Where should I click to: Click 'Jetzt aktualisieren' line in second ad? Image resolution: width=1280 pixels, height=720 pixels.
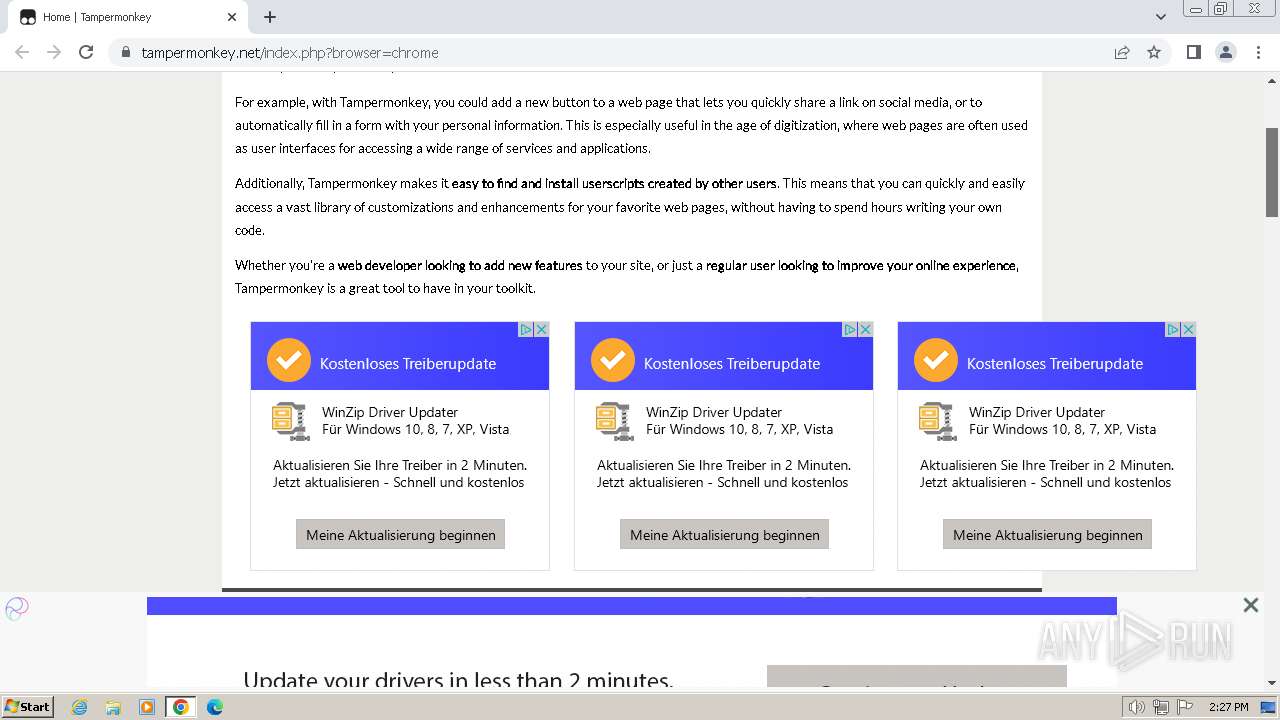(722, 482)
